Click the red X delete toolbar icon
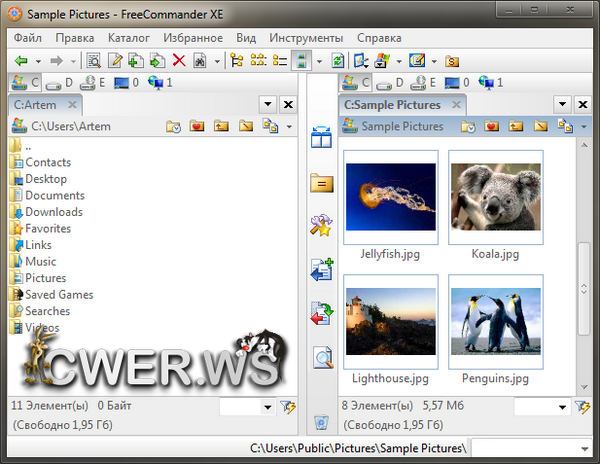Viewport: 600px width, 464px height. [179, 61]
